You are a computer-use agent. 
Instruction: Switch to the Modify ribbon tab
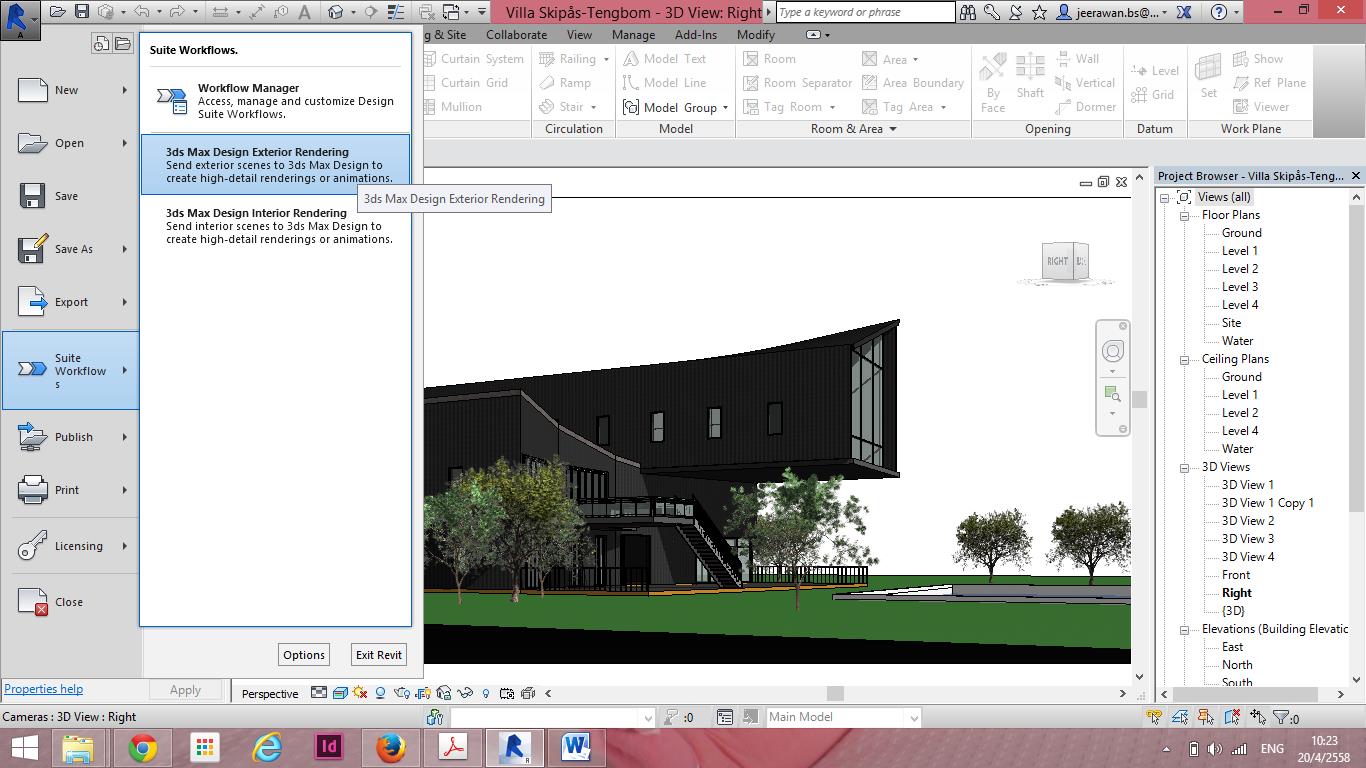tap(755, 35)
